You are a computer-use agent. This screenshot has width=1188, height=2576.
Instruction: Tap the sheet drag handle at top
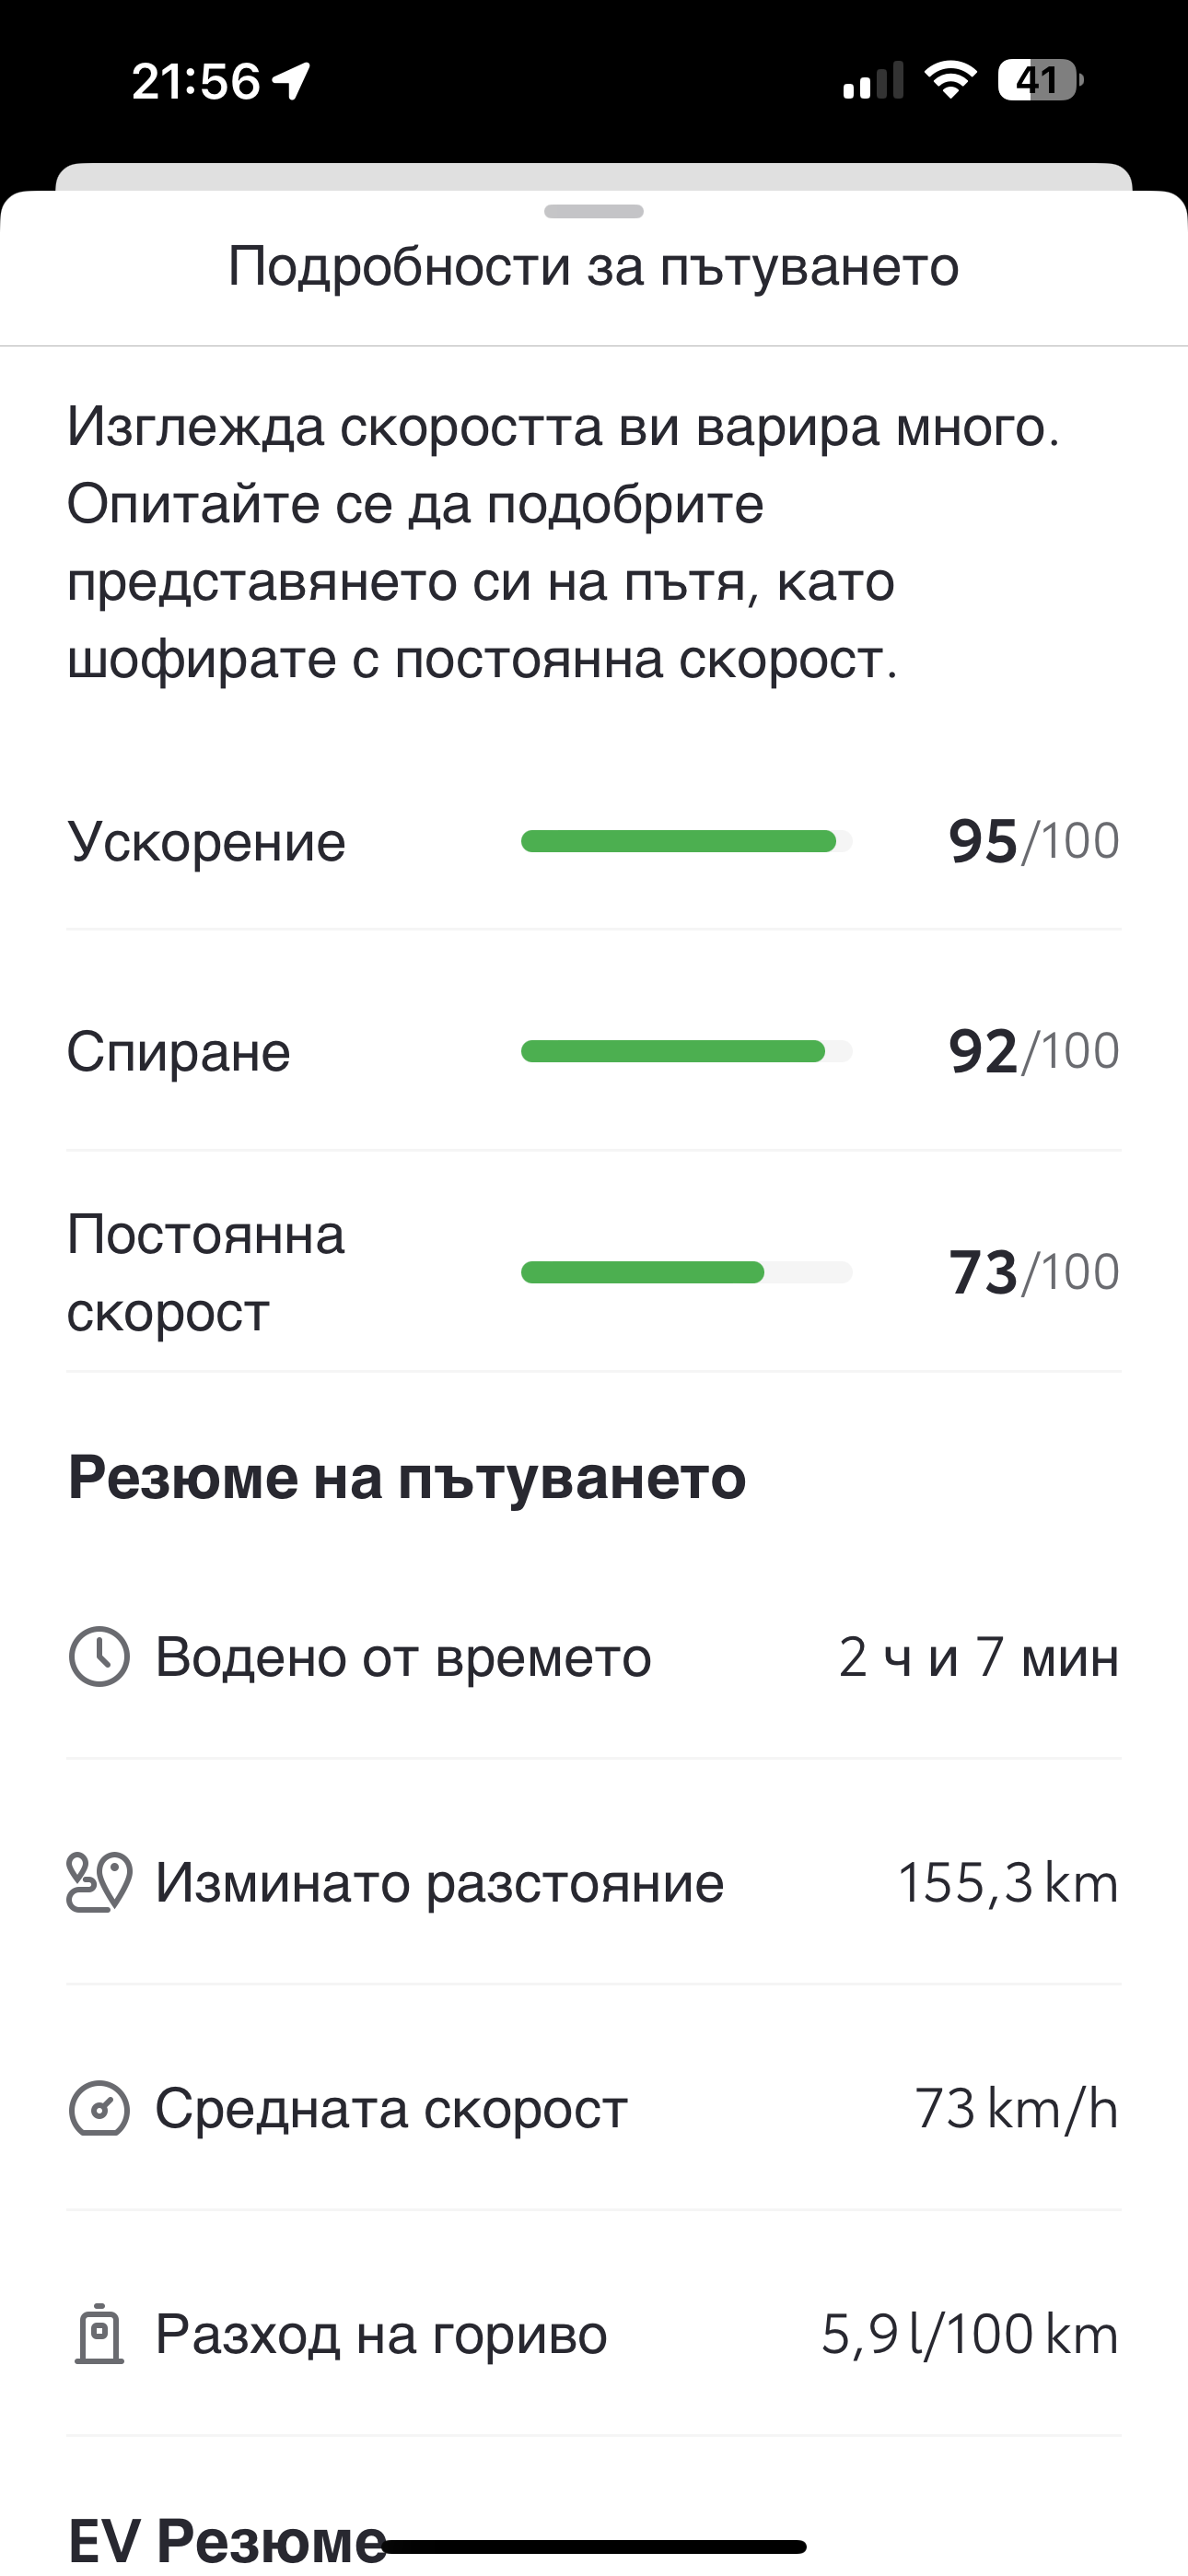[x=594, y=211]
